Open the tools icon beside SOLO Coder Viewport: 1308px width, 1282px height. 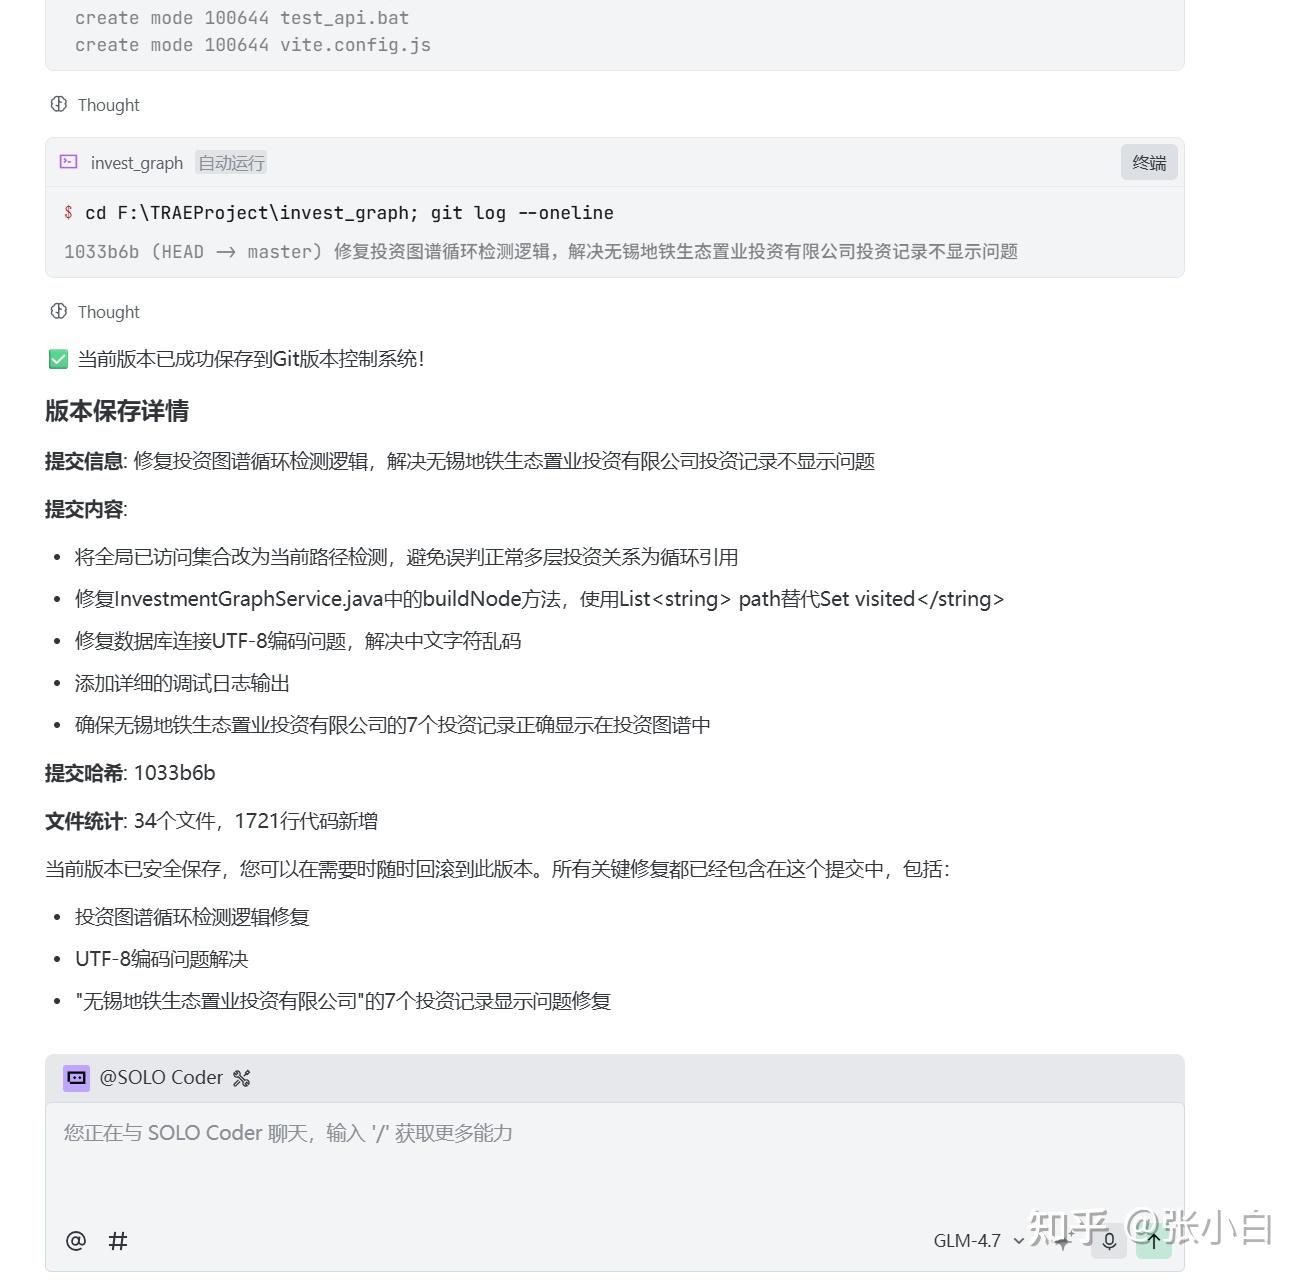(241, 1078)
